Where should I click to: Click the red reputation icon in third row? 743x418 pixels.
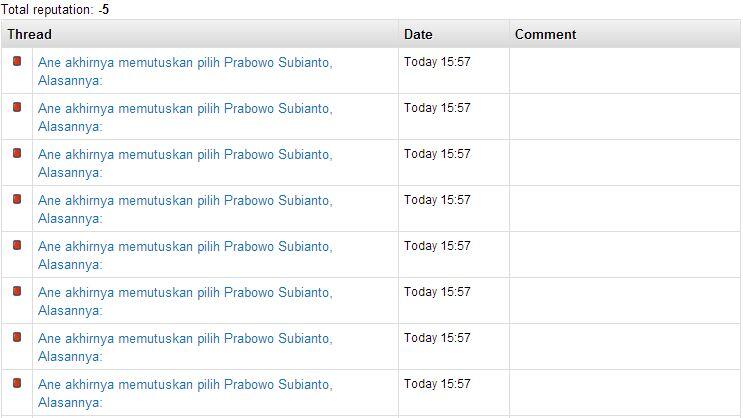pyautogui.click(x=17, y=153)
